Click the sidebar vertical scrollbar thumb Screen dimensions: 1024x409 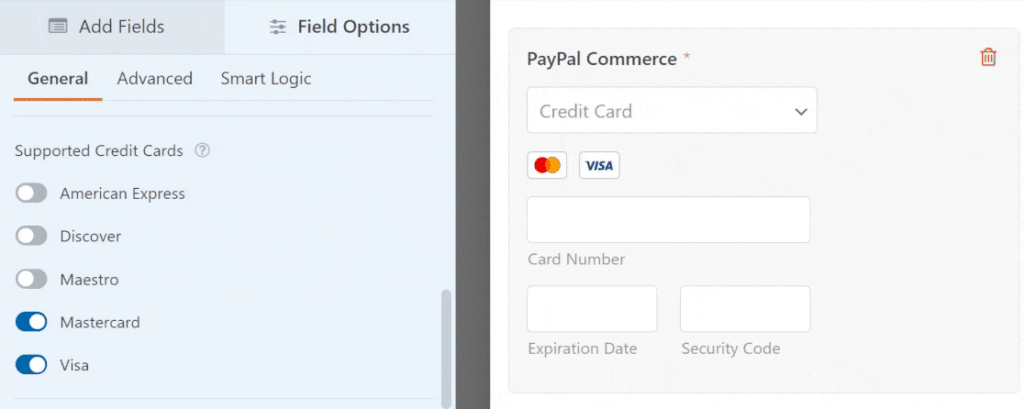coord(446,348)
